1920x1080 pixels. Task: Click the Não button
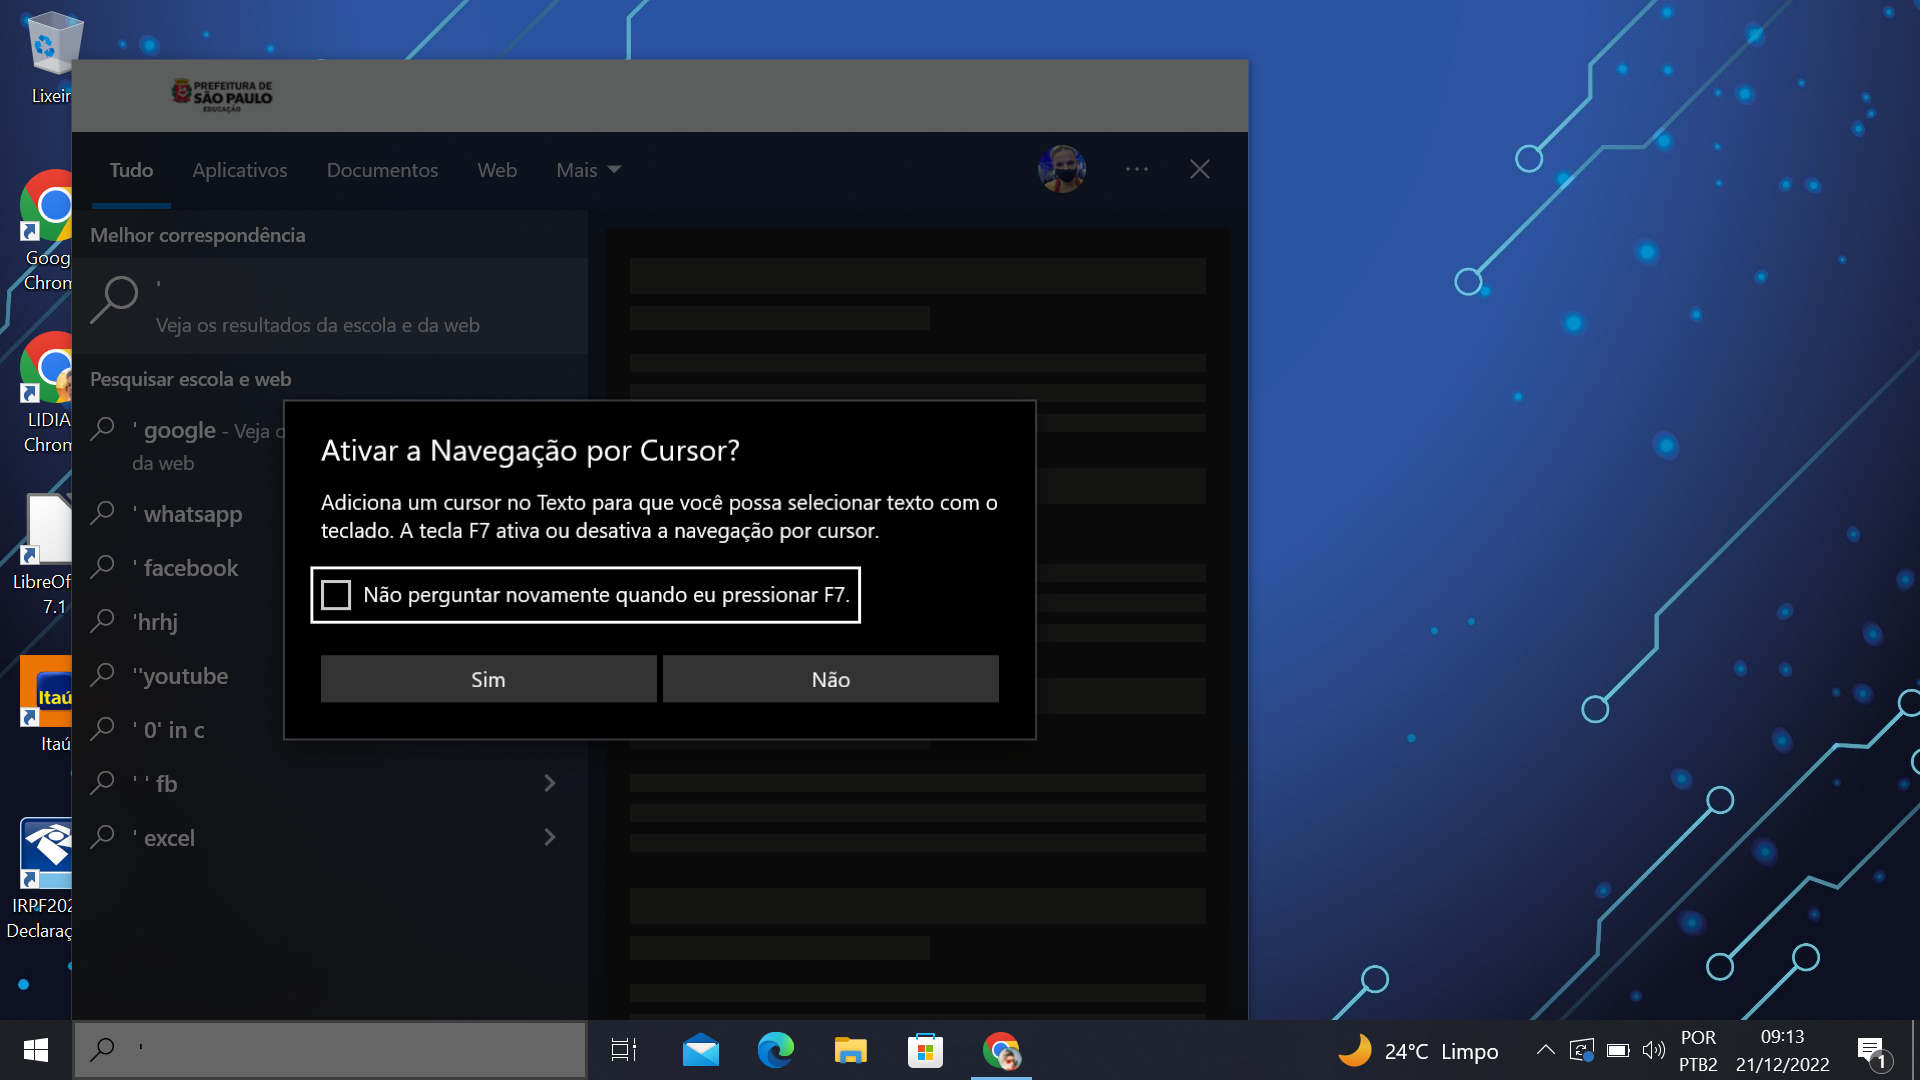click(830, 679)
